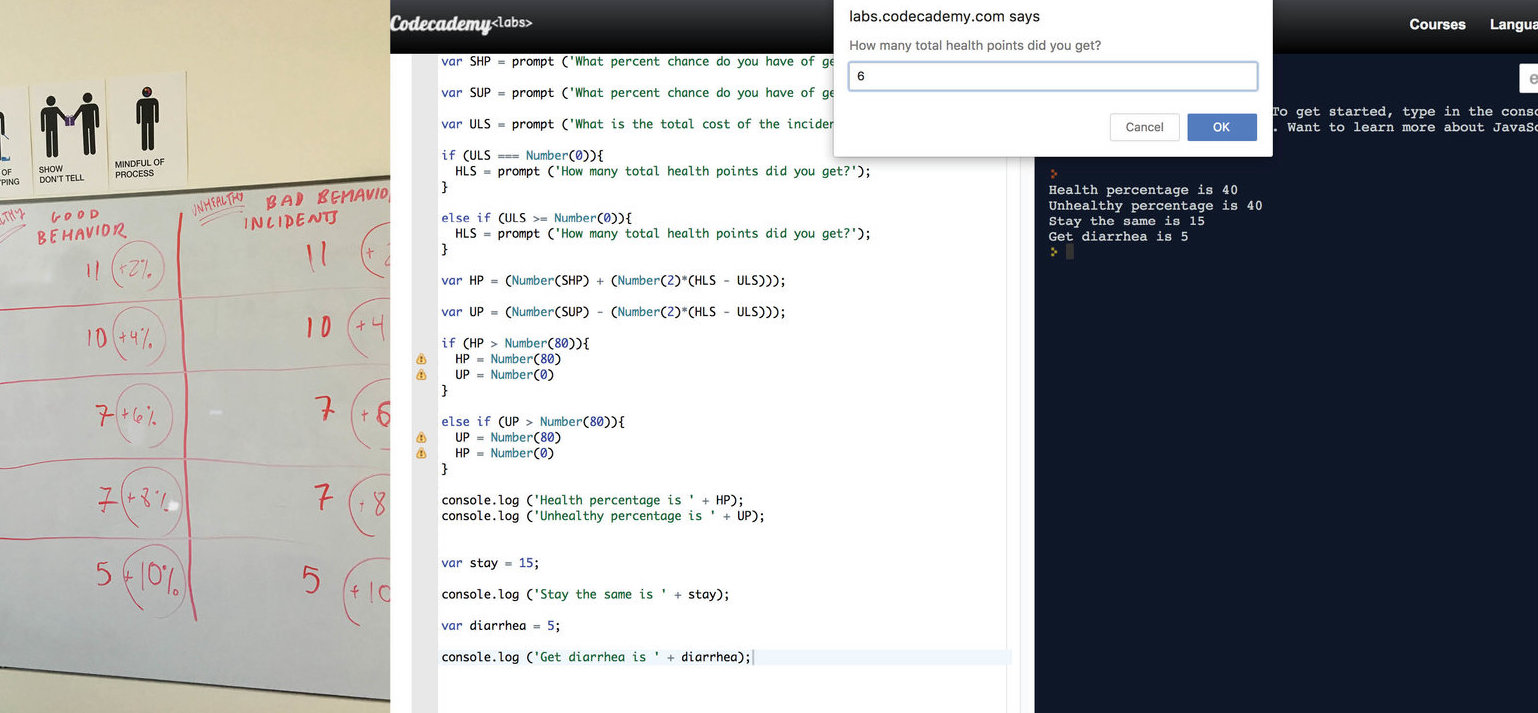Viewport: 1538px width, 713px height.
Task: Click warning icon beside 'UP = Number(0)'
Action: pyautogui.click(x=421, y=375)
